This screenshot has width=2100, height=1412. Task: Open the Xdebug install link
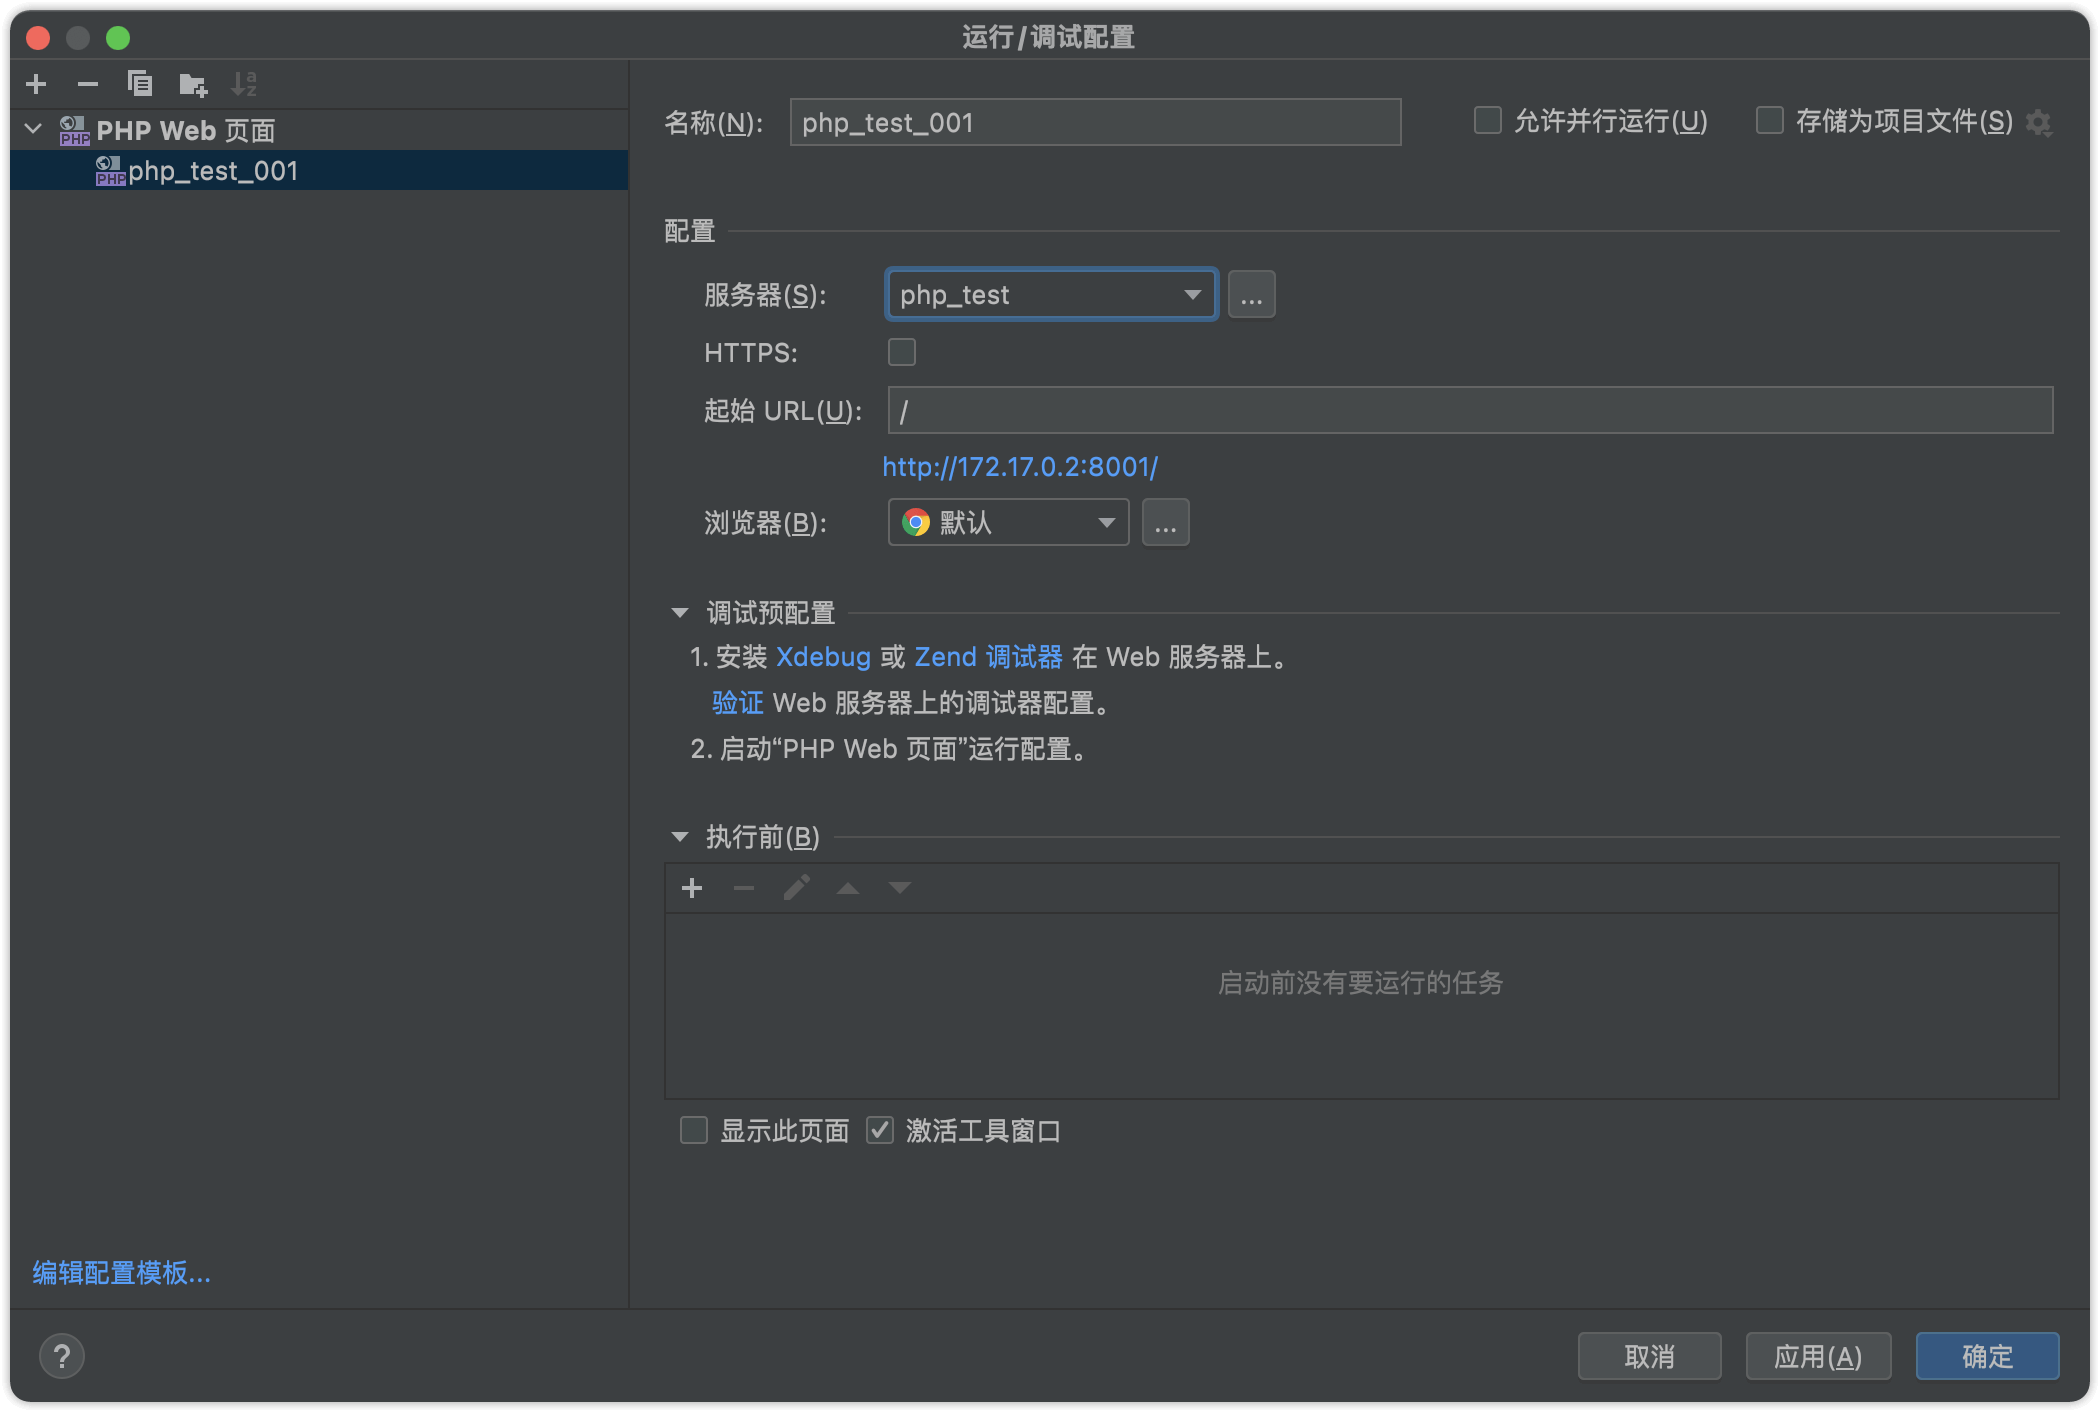click(823, 657)
